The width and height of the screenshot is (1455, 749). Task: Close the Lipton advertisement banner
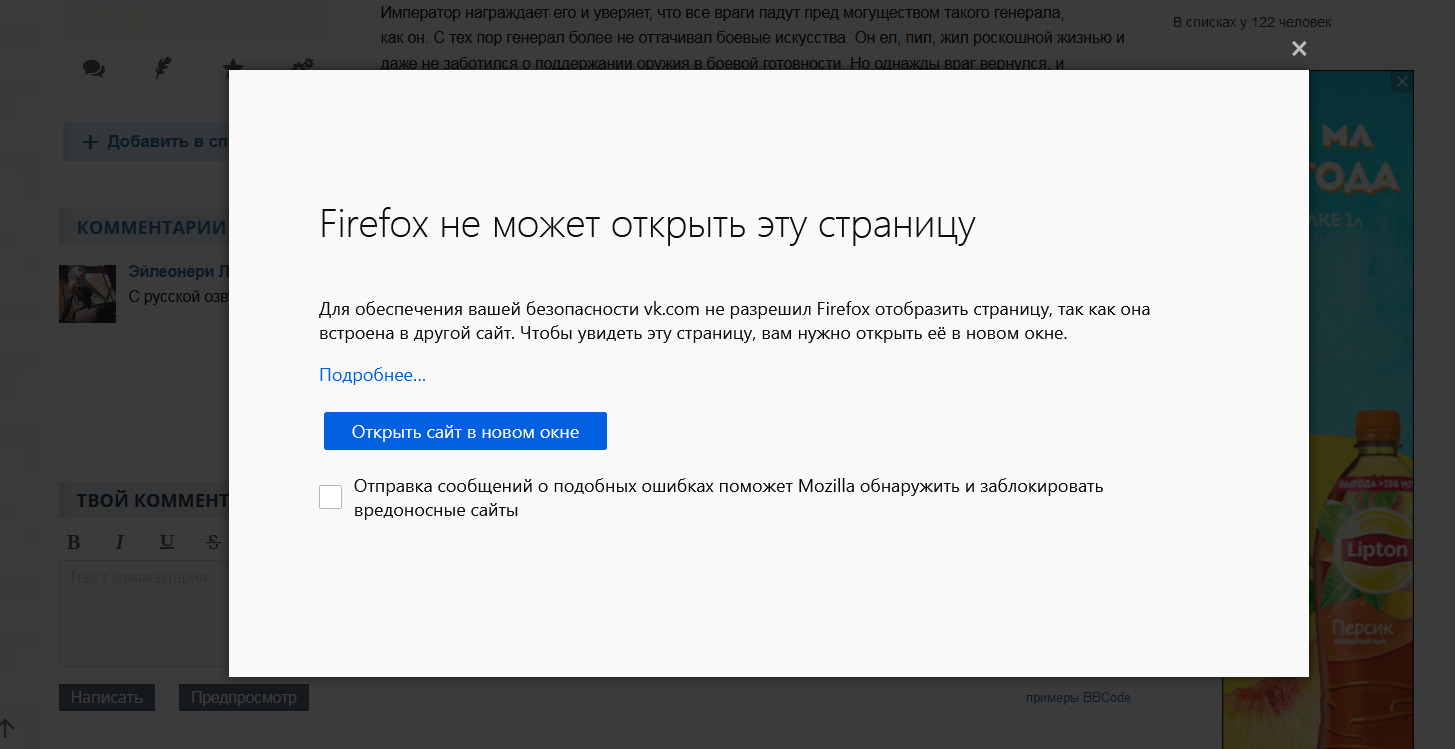coord(1402,82)
